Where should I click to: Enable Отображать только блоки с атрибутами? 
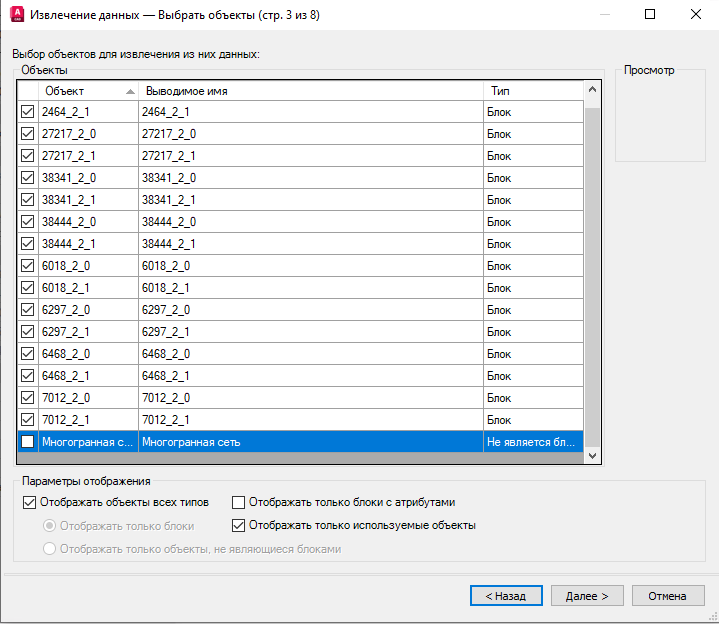pyautogui.click(x=238, y=503)
